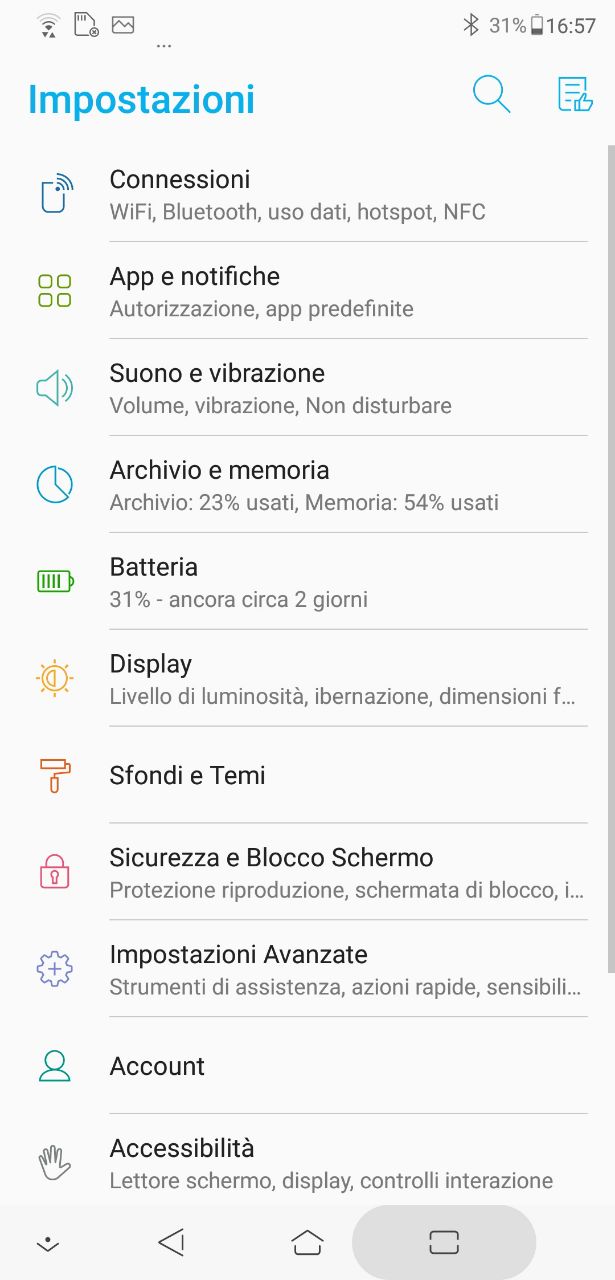Tap the green Batteria icon
The image size is (615, 1280).
pos(55,581)
